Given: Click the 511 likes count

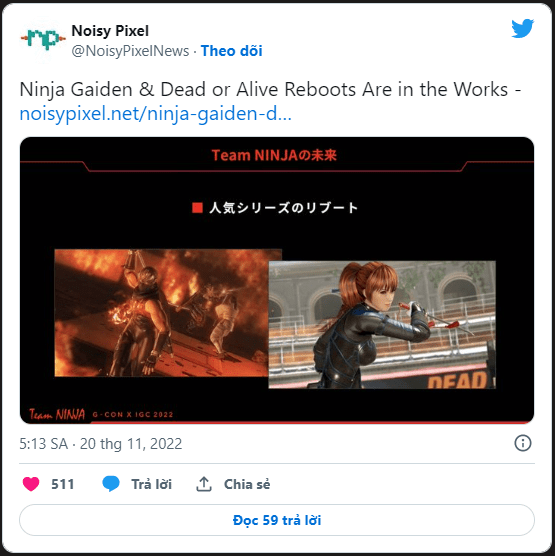Looking at the screenshot, I should (63, 484).
